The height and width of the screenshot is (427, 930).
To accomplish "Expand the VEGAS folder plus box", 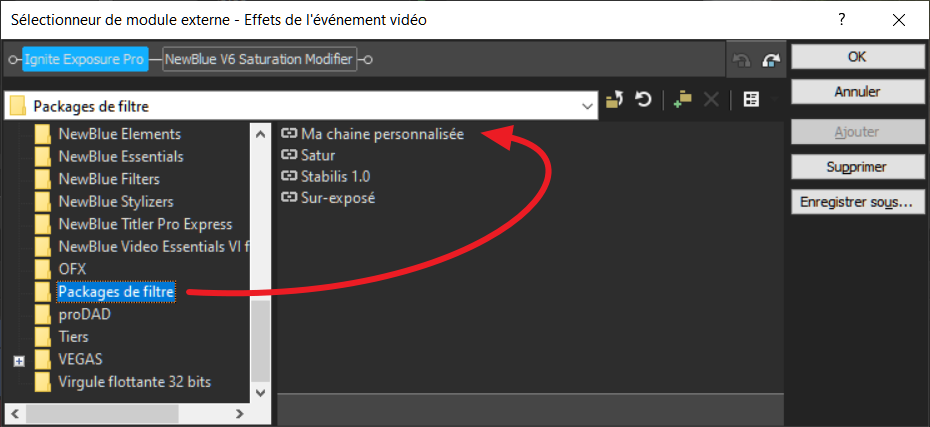I will [19, 361].
